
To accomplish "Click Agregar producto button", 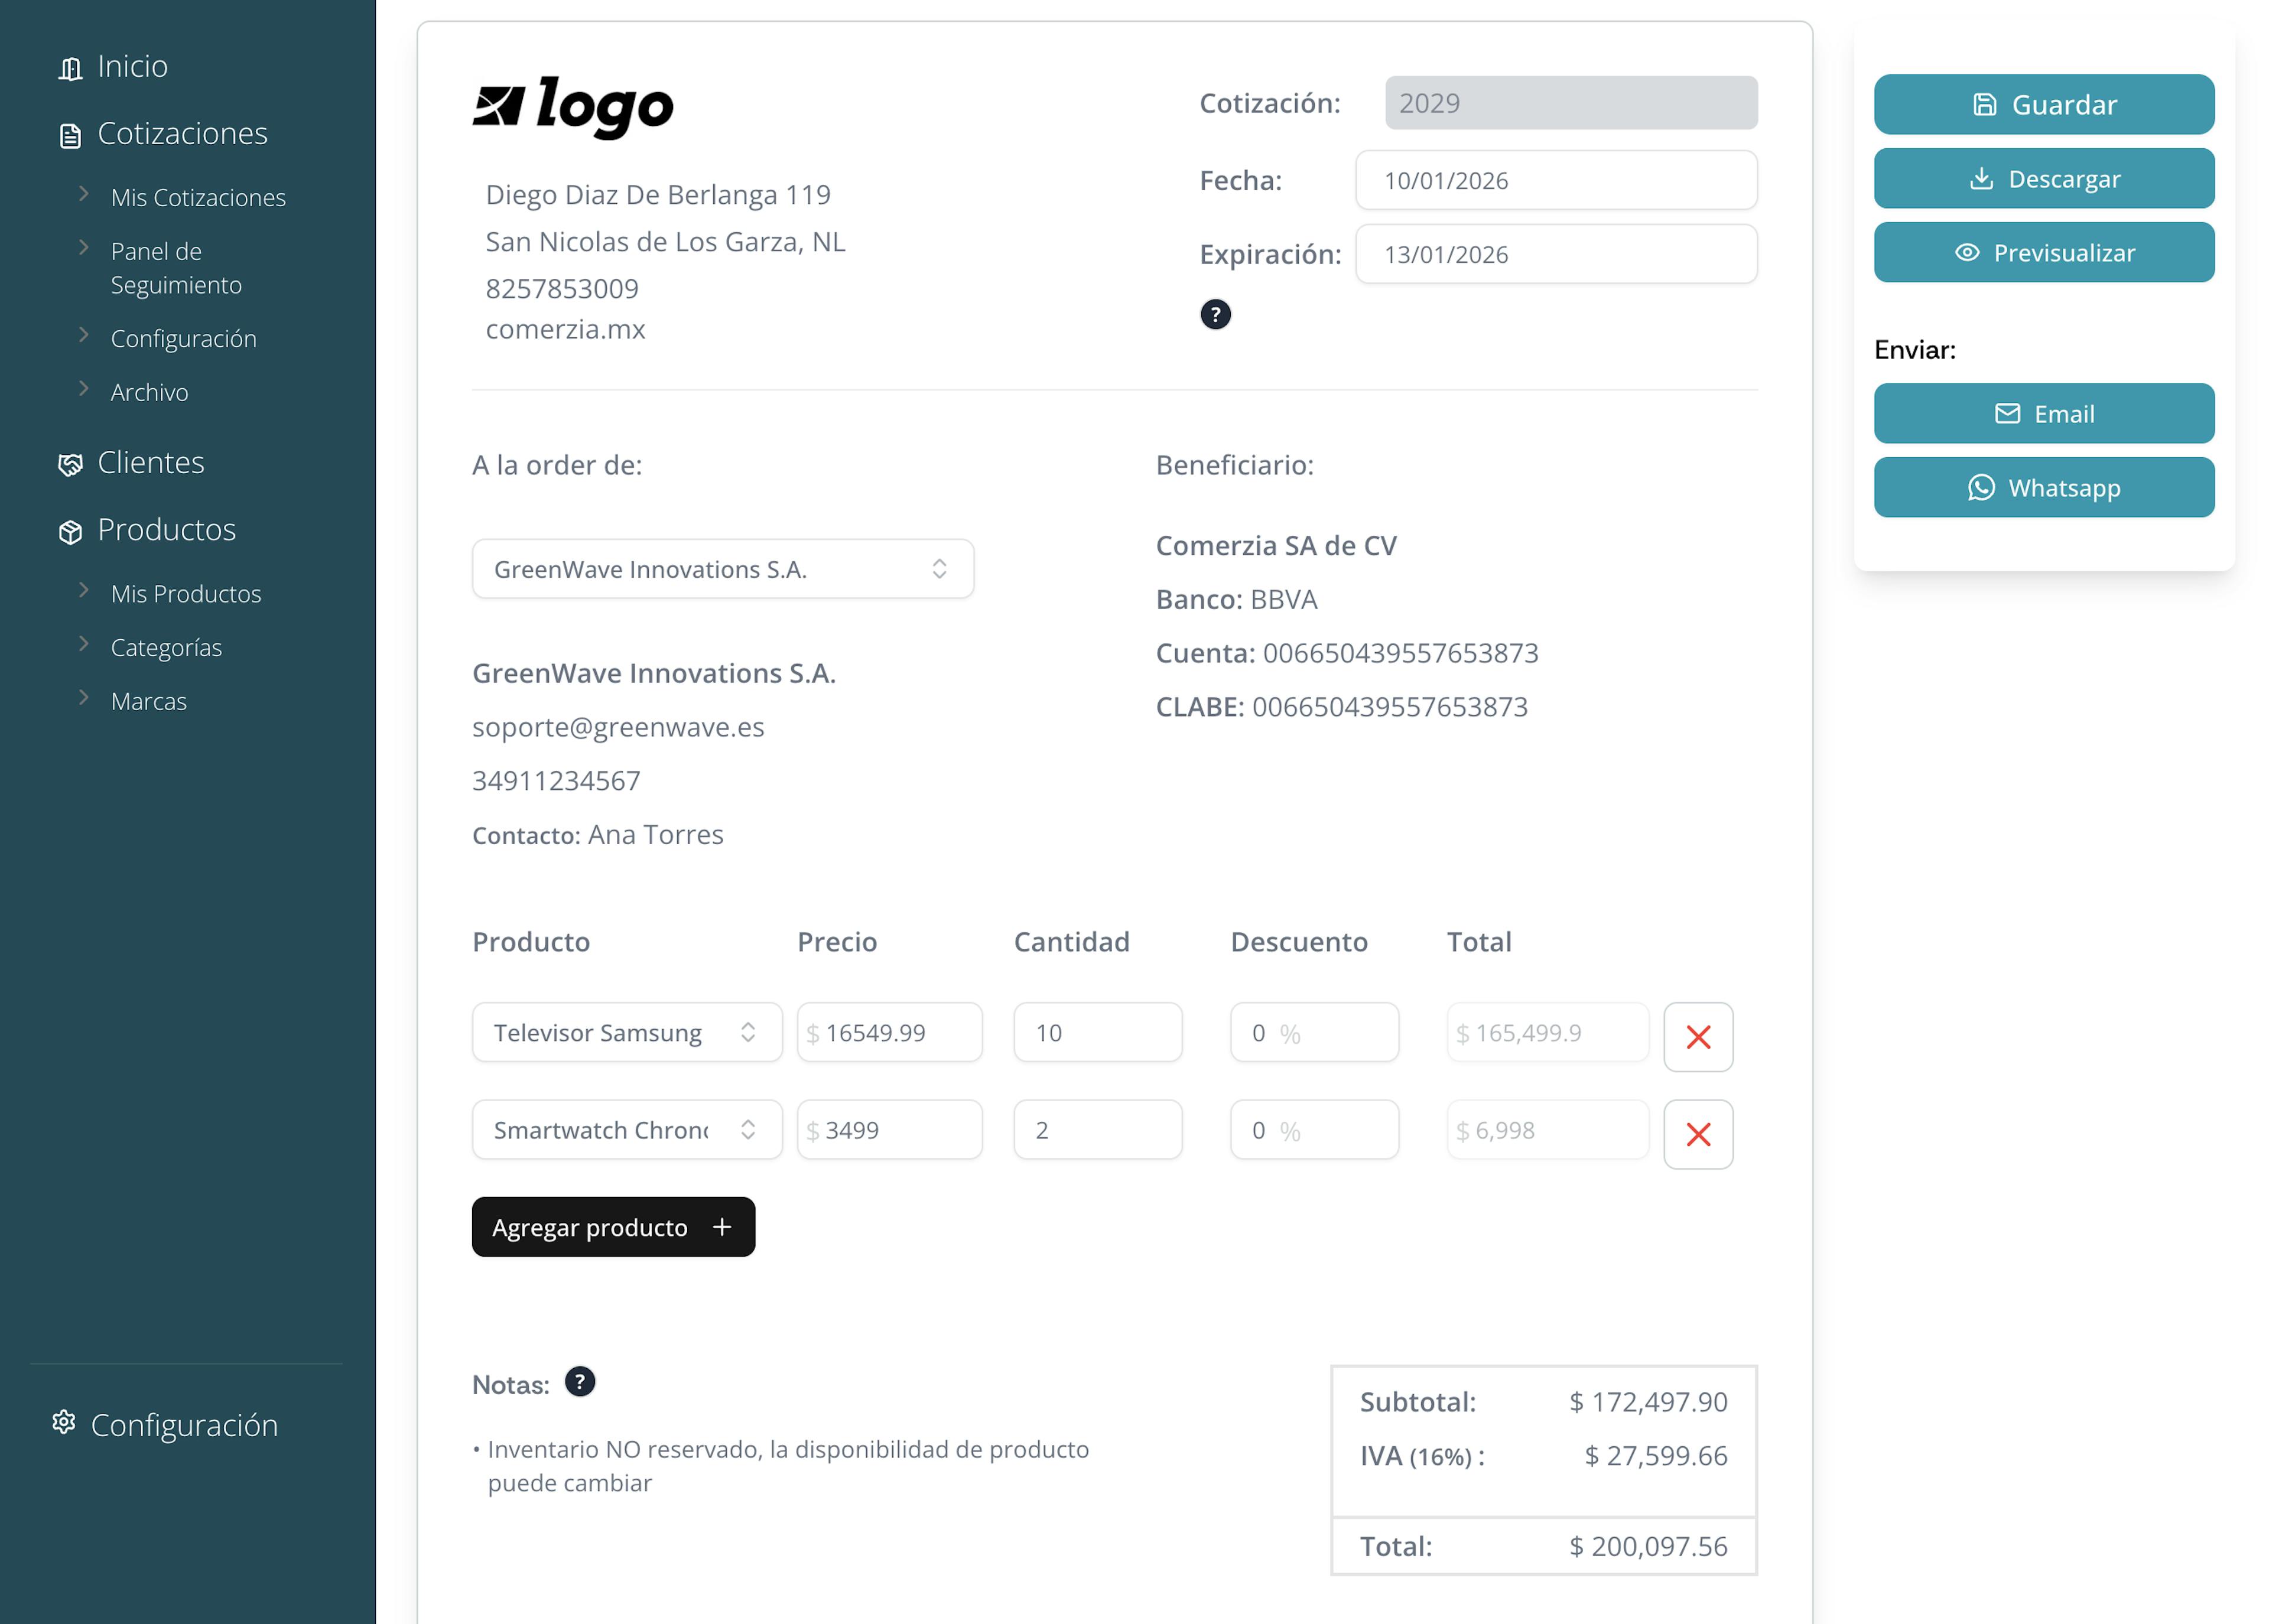I will click(x=612, y=1227).
